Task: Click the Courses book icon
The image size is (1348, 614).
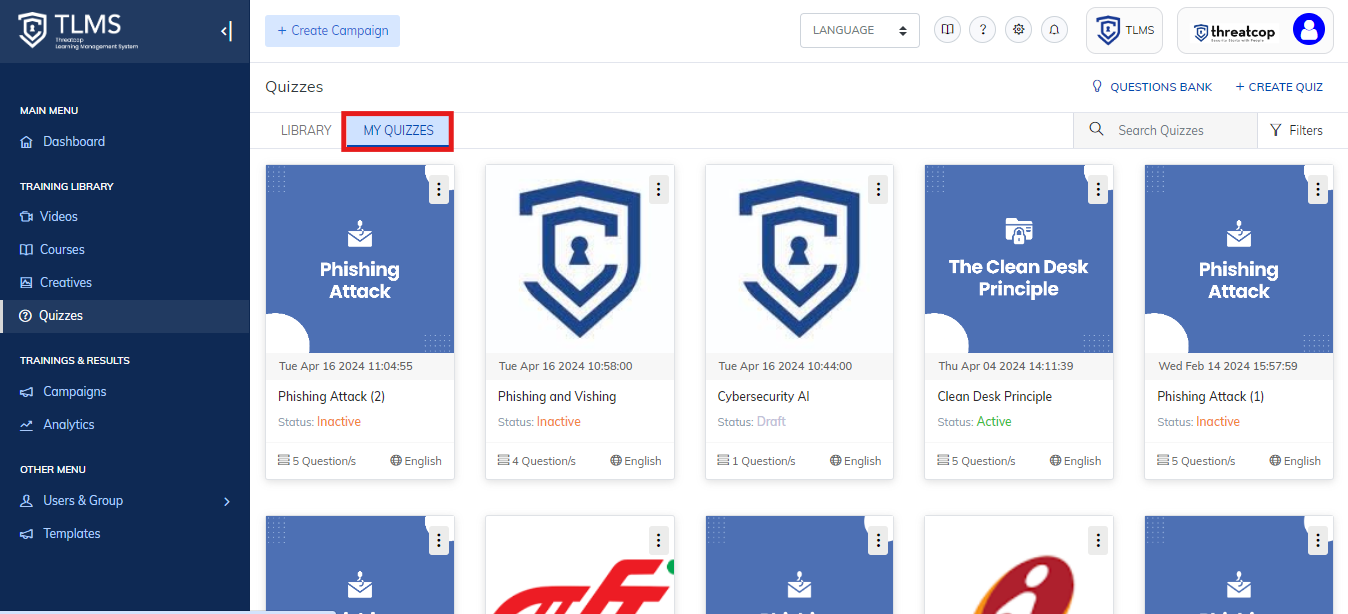Action: tap(27, 250)
